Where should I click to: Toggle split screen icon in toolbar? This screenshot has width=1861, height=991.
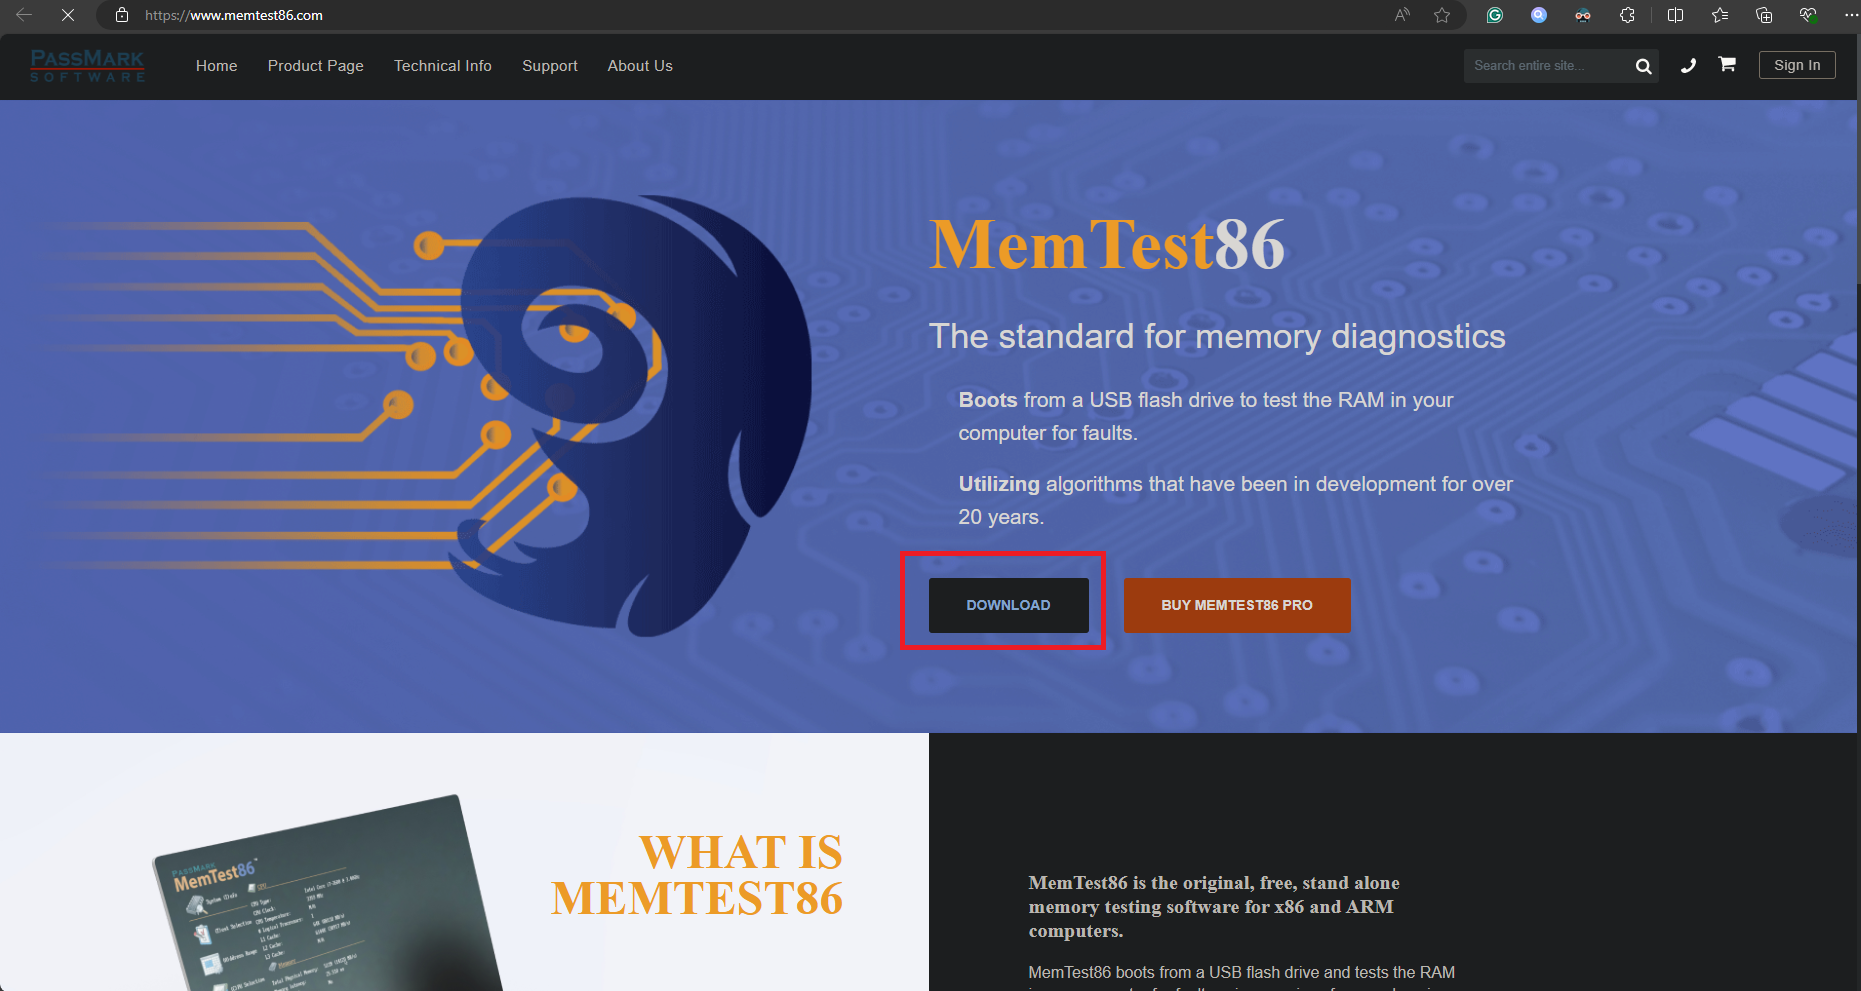(x=1676, y=15)
